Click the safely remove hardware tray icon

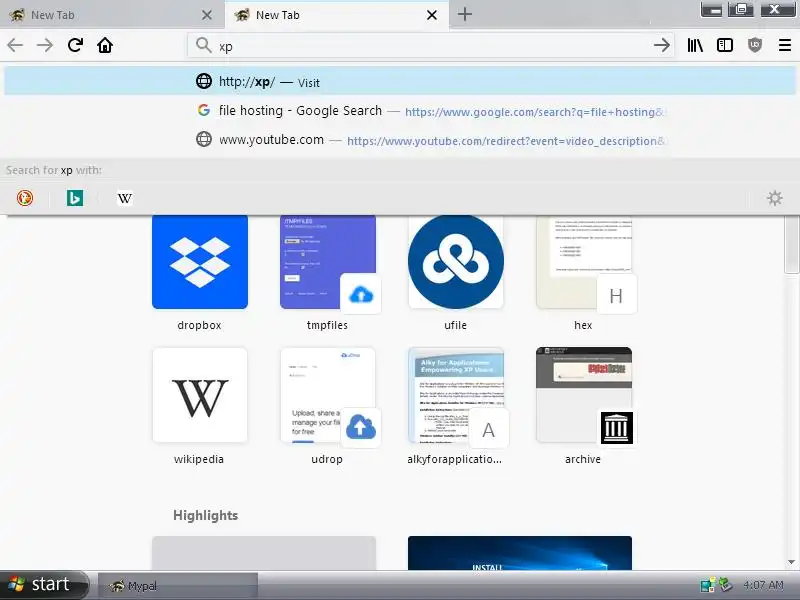[726, 585]
